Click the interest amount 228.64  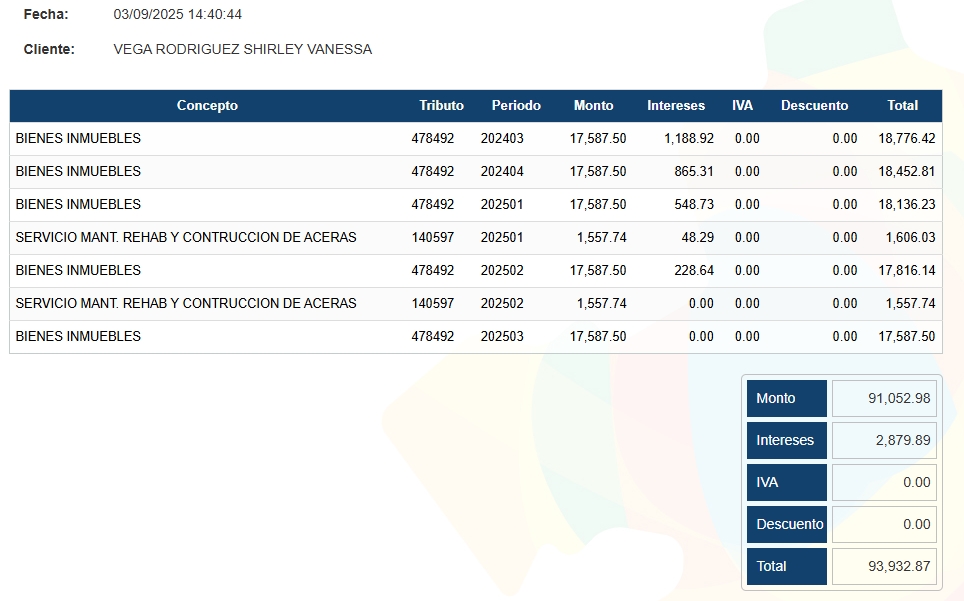(694, 270)
